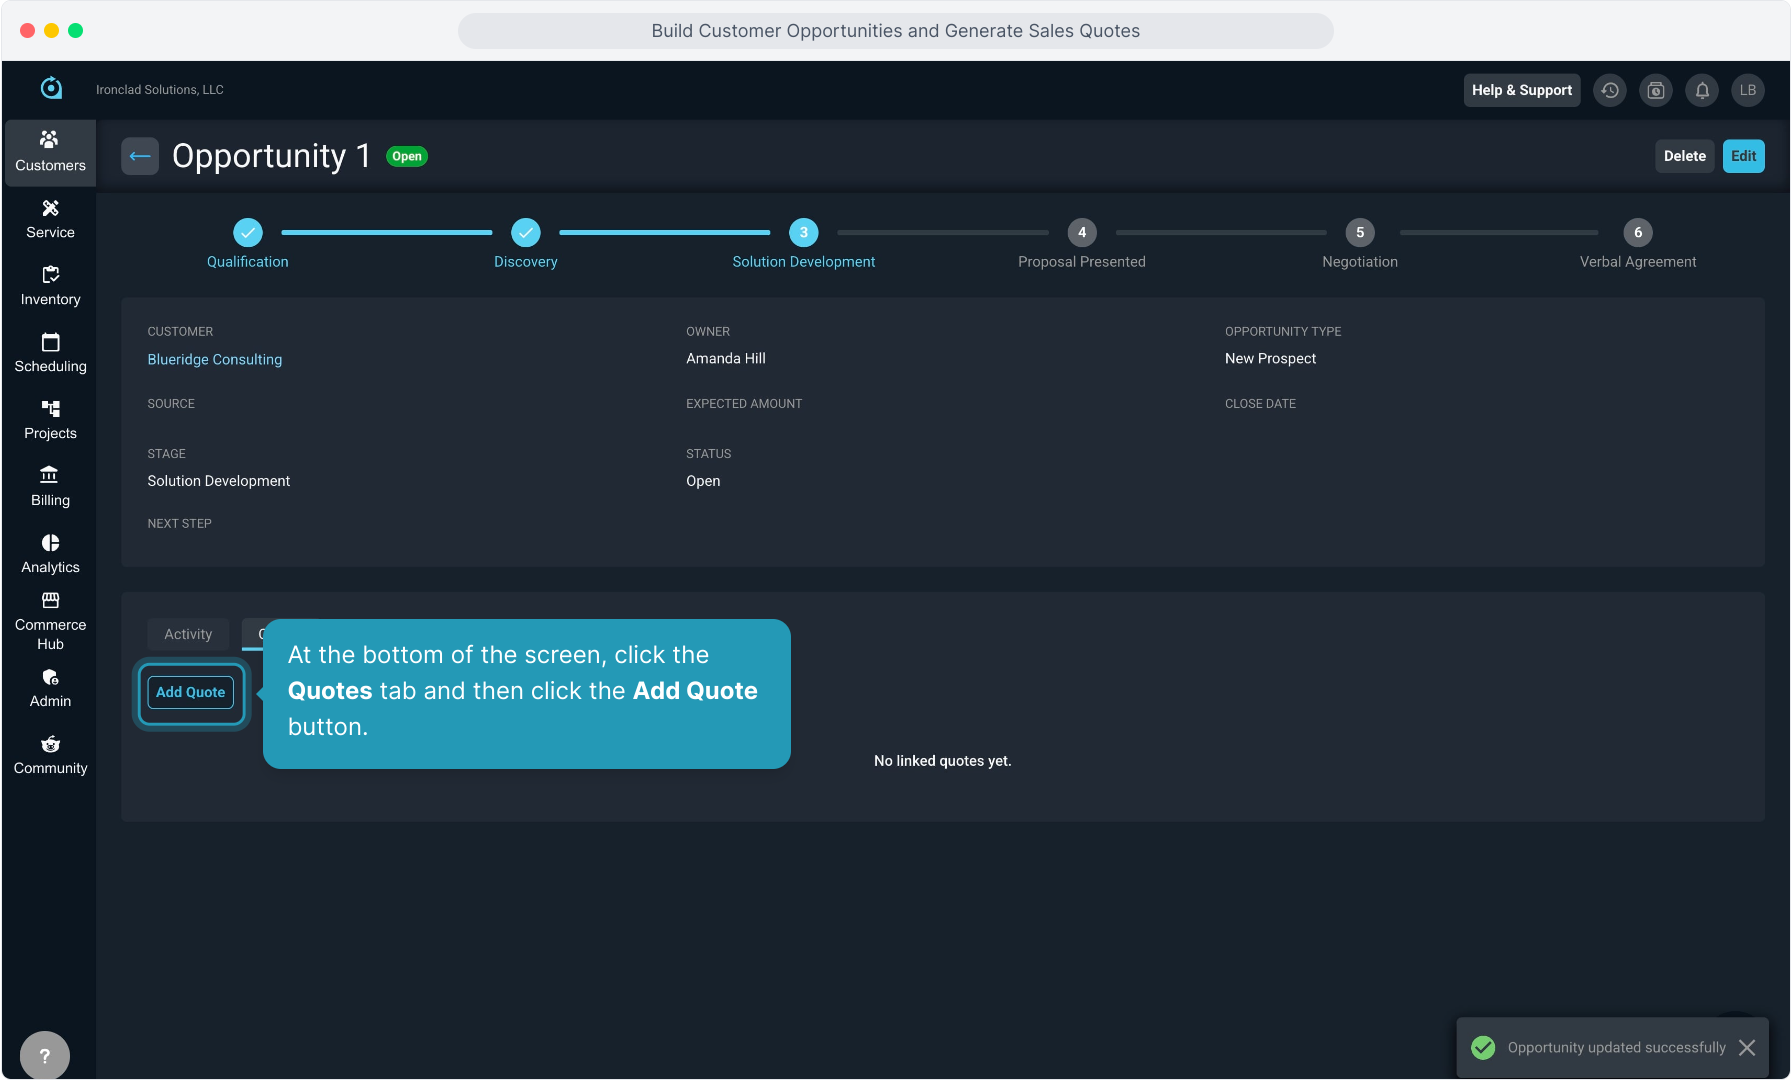Delete this opportunity
This screenshot has width=1792, height=1080.
tap(1684, 156)
